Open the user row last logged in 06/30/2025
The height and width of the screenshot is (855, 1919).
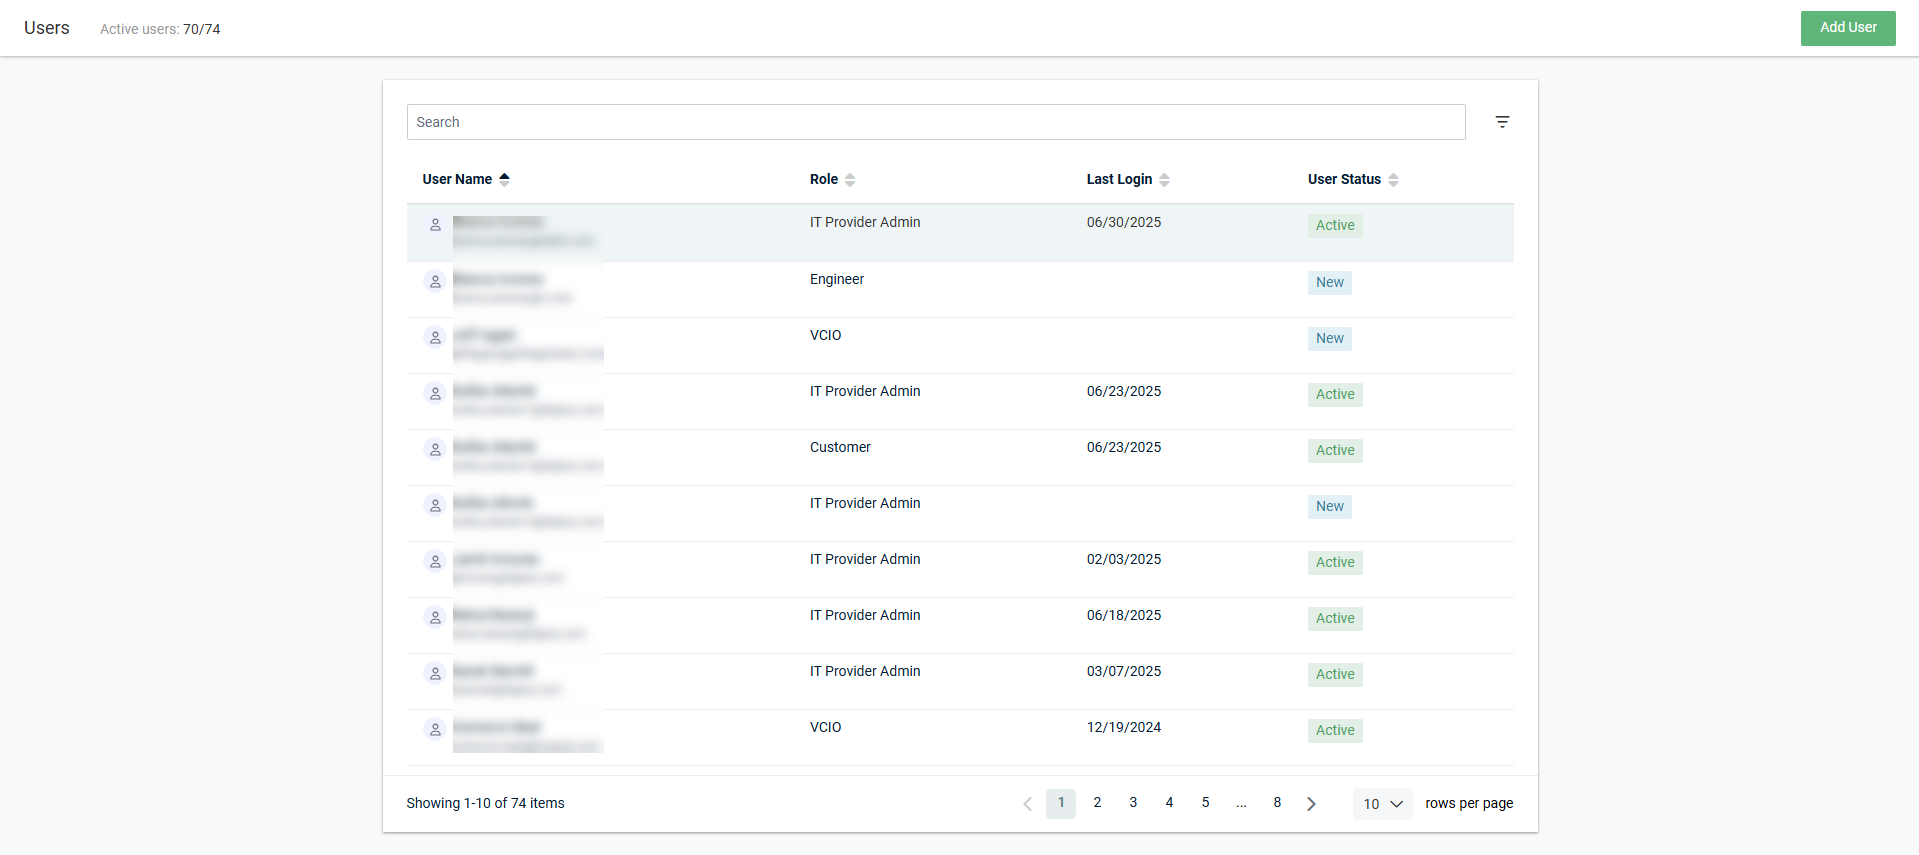click(x=958, y=233)
